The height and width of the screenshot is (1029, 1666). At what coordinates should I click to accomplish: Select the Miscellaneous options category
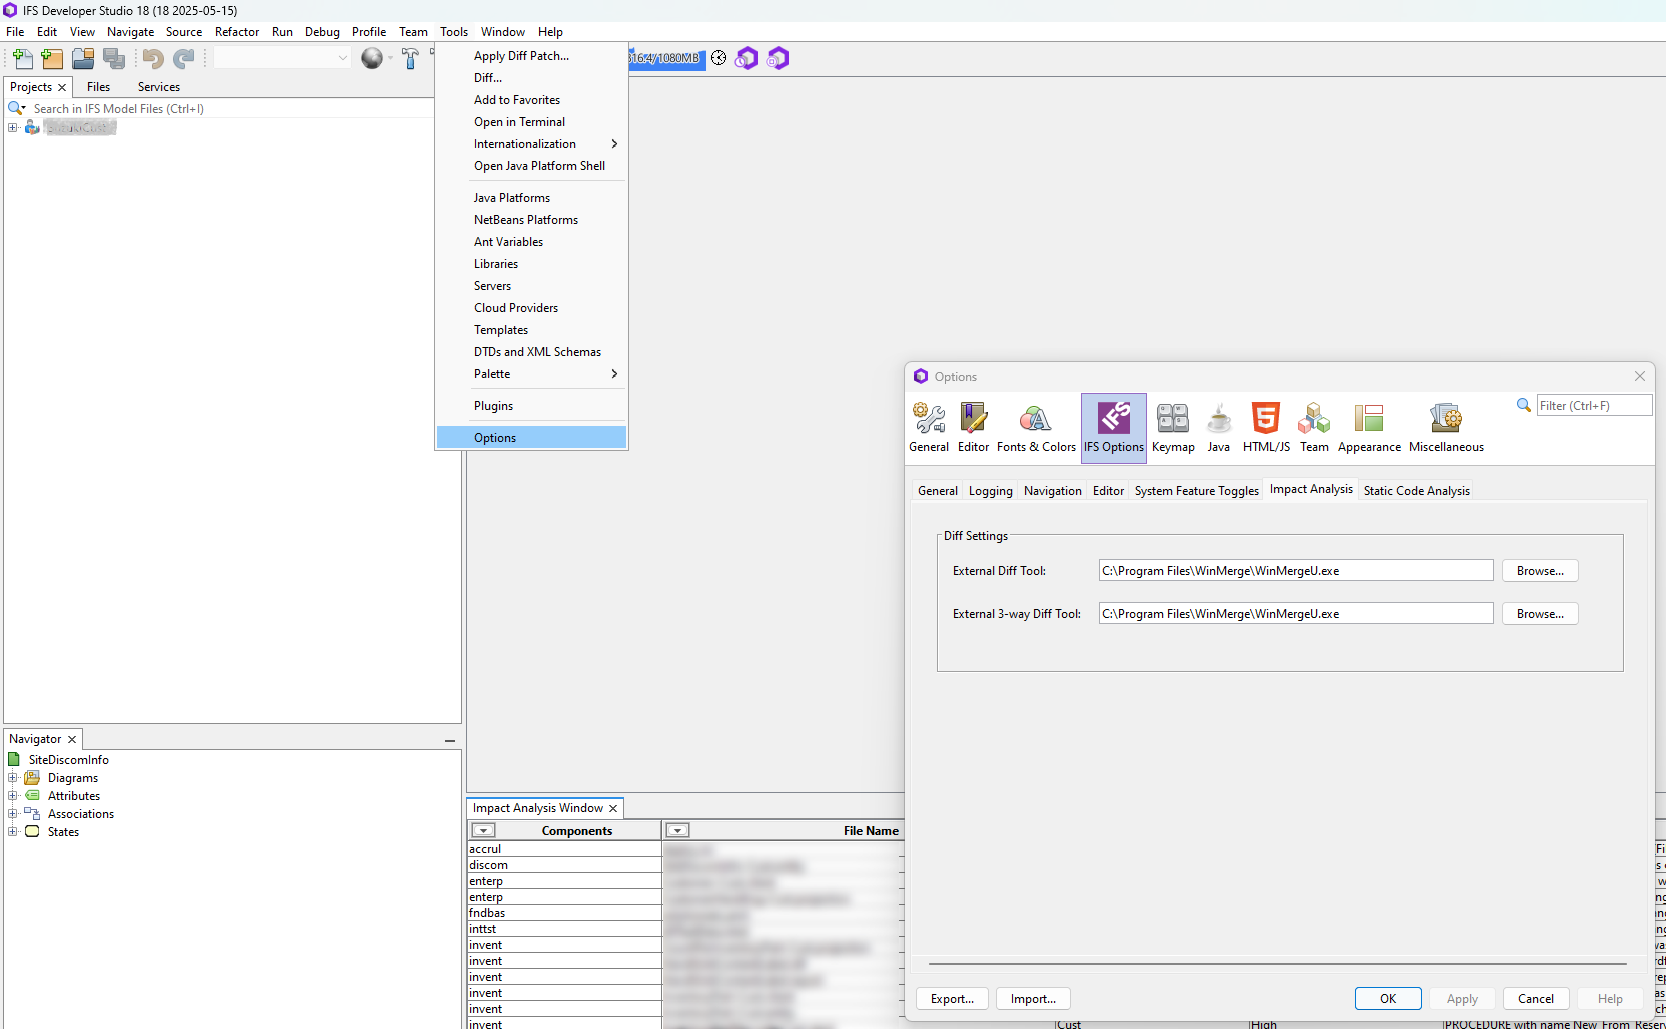coord(1445,428)
